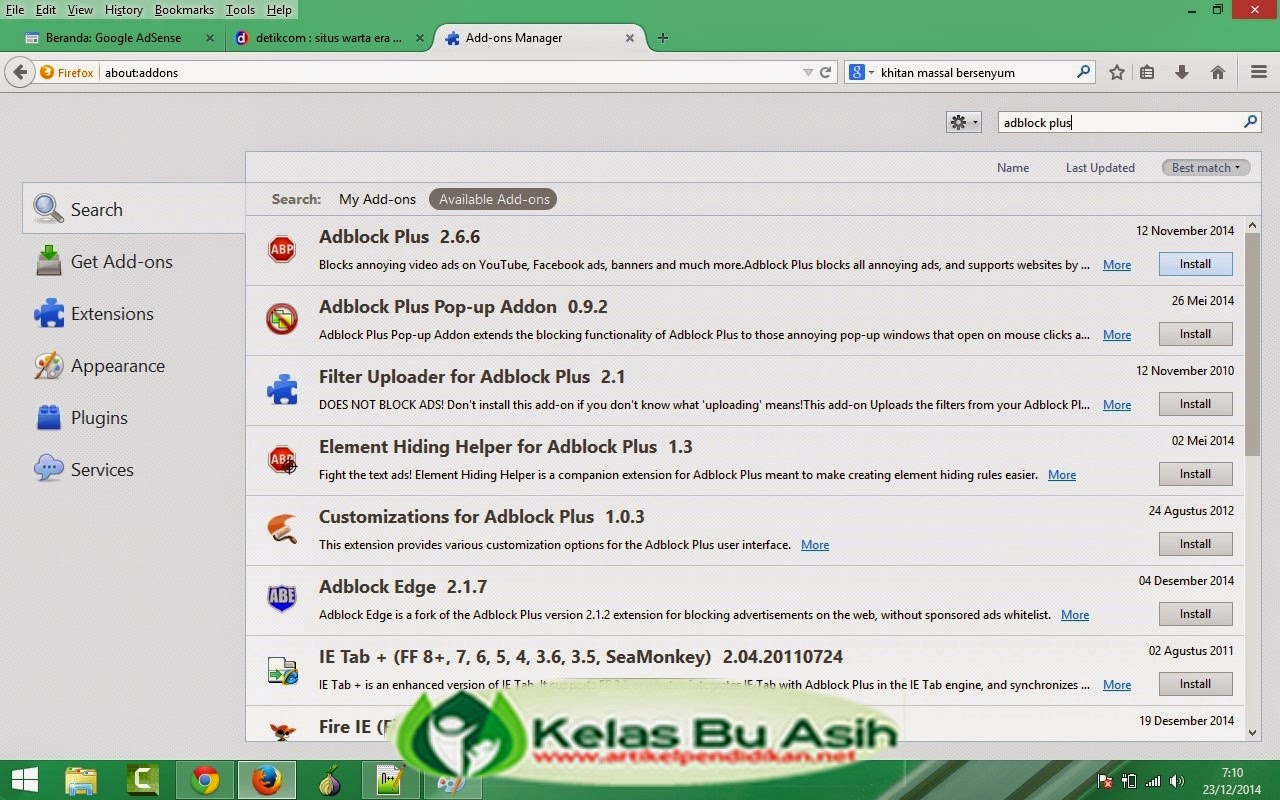This screenshot has height=800, width=1280.
Task: Install Adblock Plus 2.6.6
Action: 1195,264
